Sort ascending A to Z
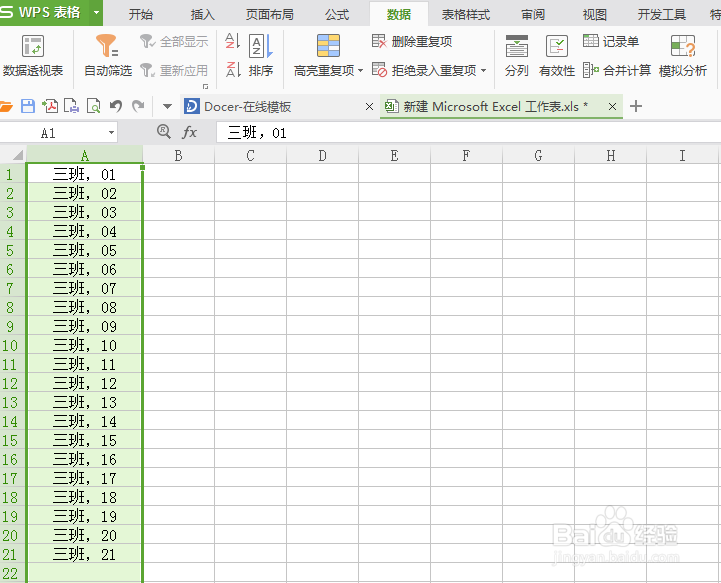 point(233,41)
